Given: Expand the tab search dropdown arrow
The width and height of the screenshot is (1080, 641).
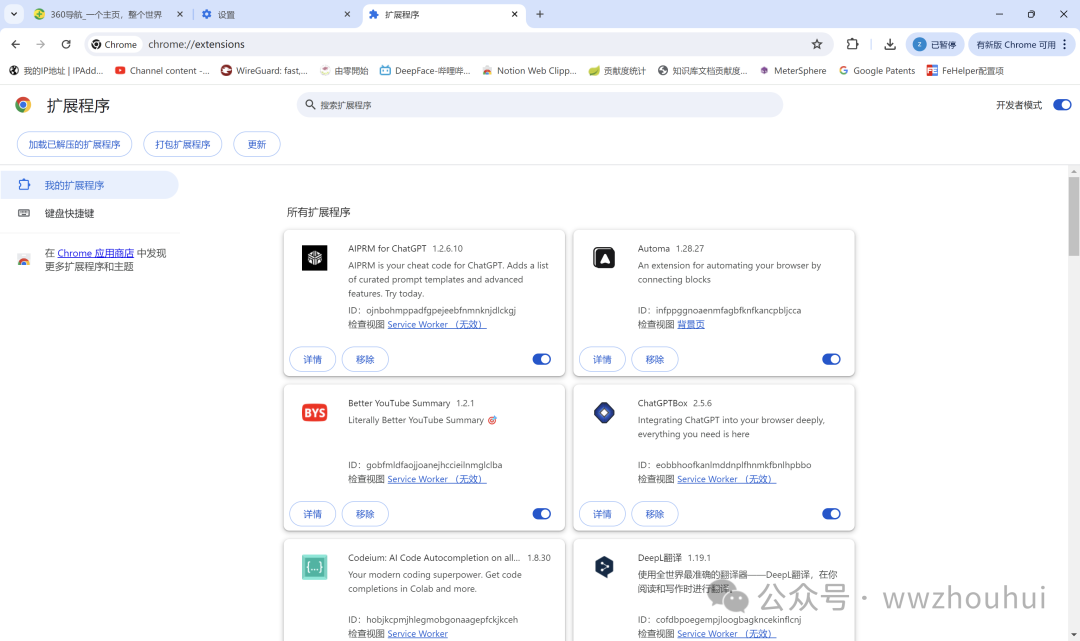Looking at the screenshot, I should pyautogui.click(x=14, y=14).
